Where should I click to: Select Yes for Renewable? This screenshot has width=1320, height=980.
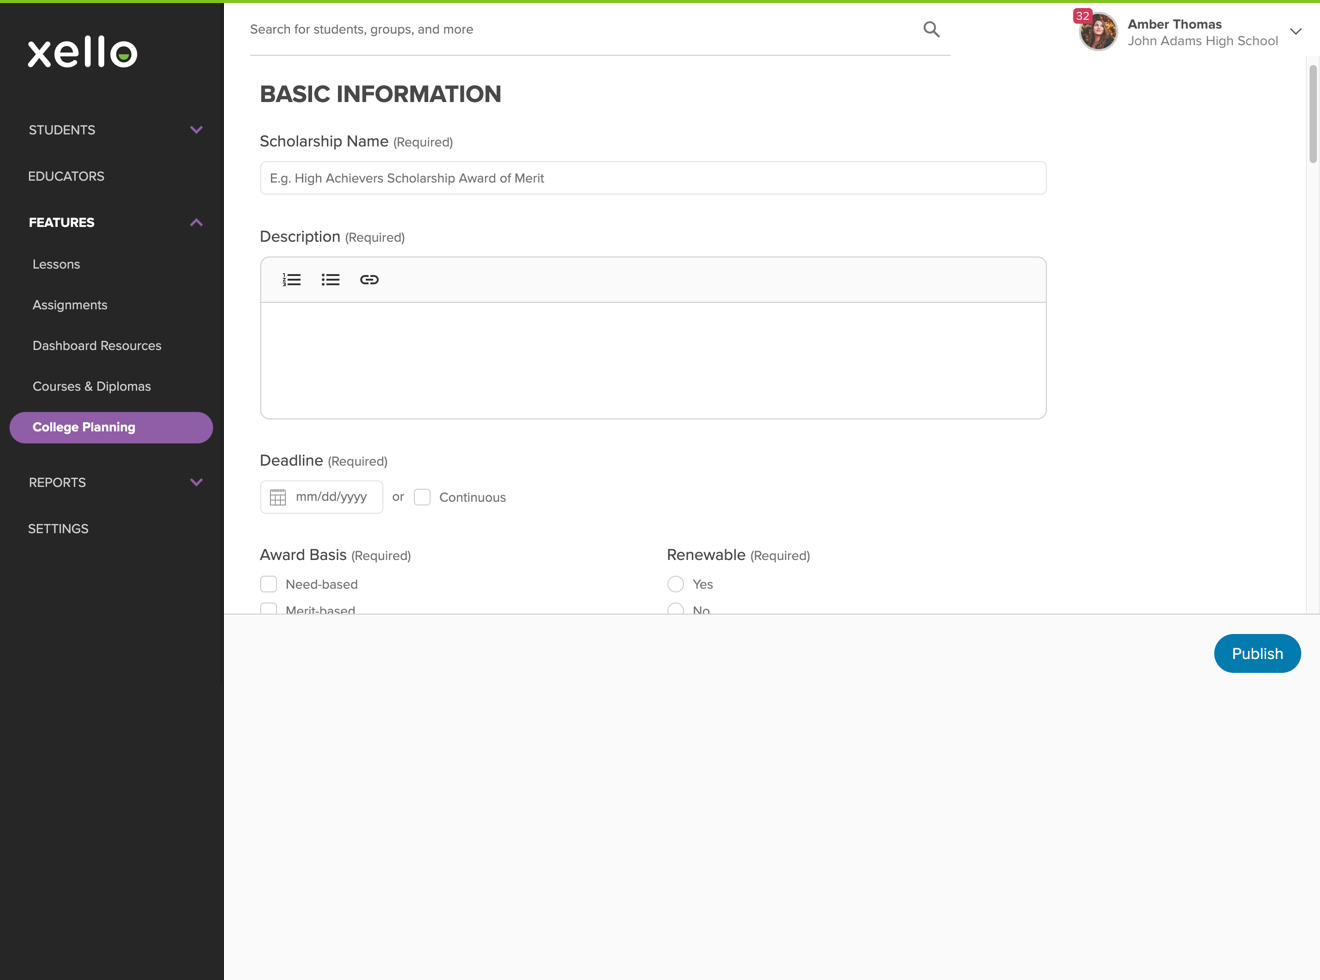coord(676,584)
